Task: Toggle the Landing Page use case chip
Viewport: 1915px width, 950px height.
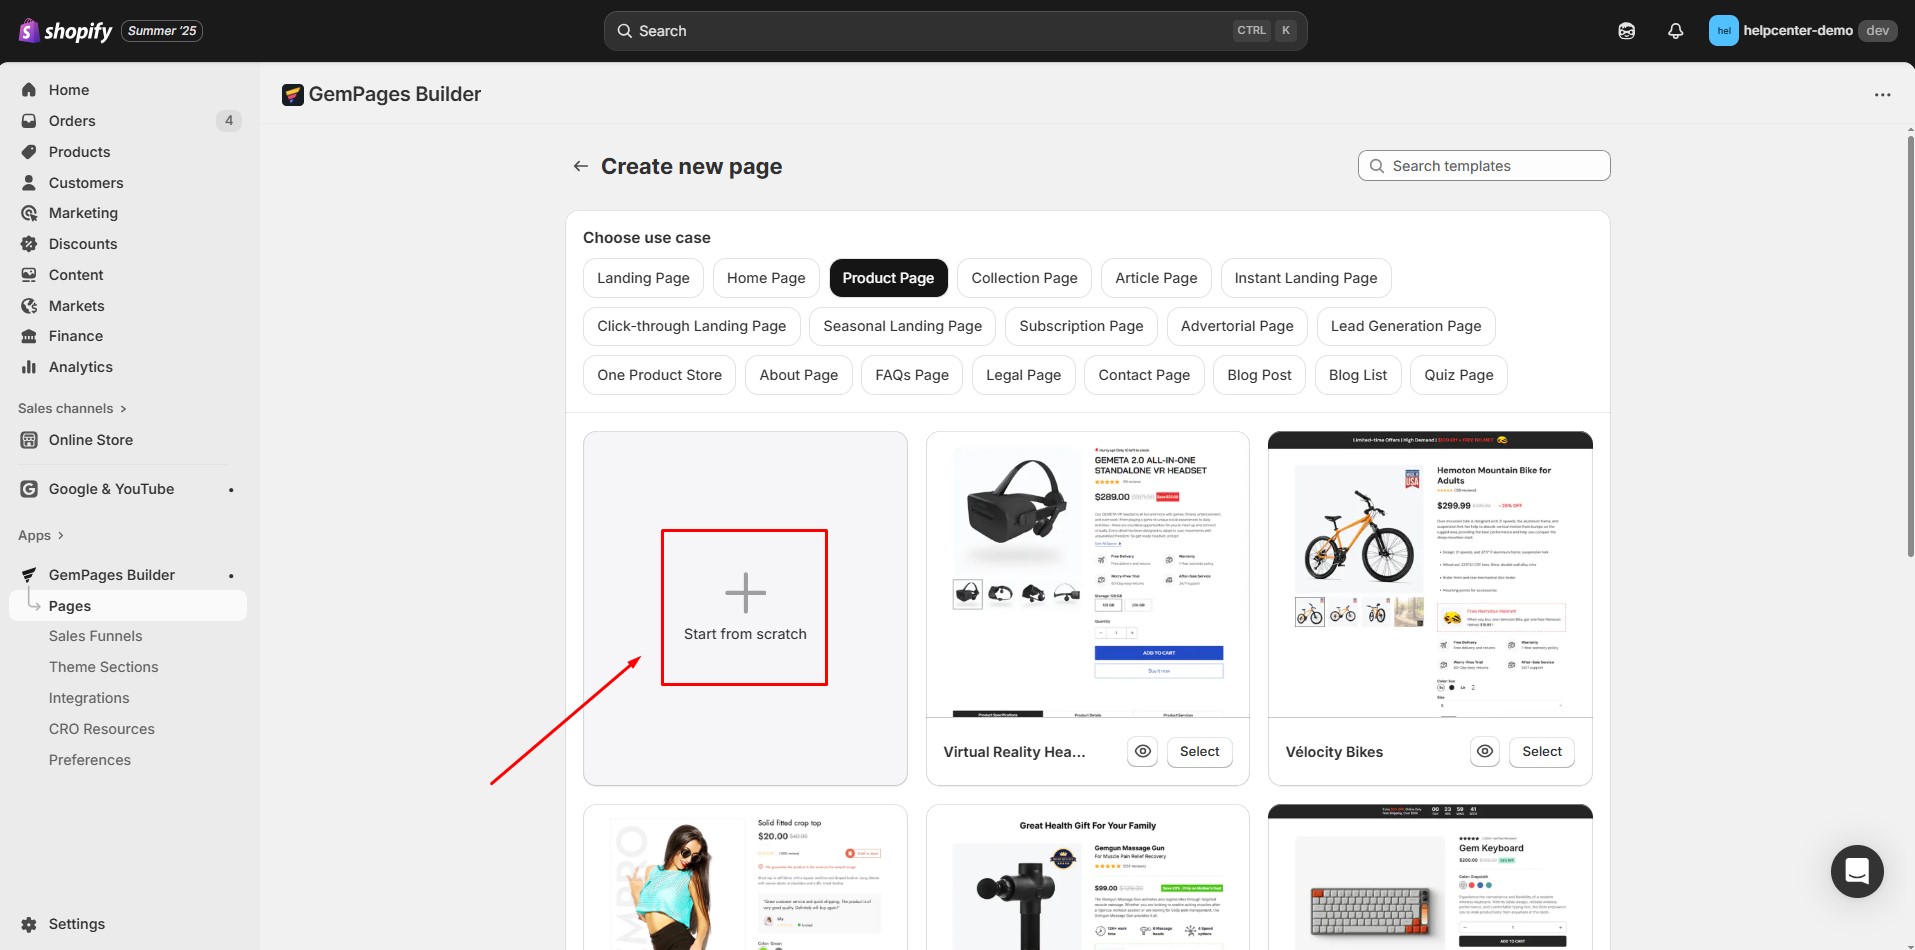Action: coord(643,277)
